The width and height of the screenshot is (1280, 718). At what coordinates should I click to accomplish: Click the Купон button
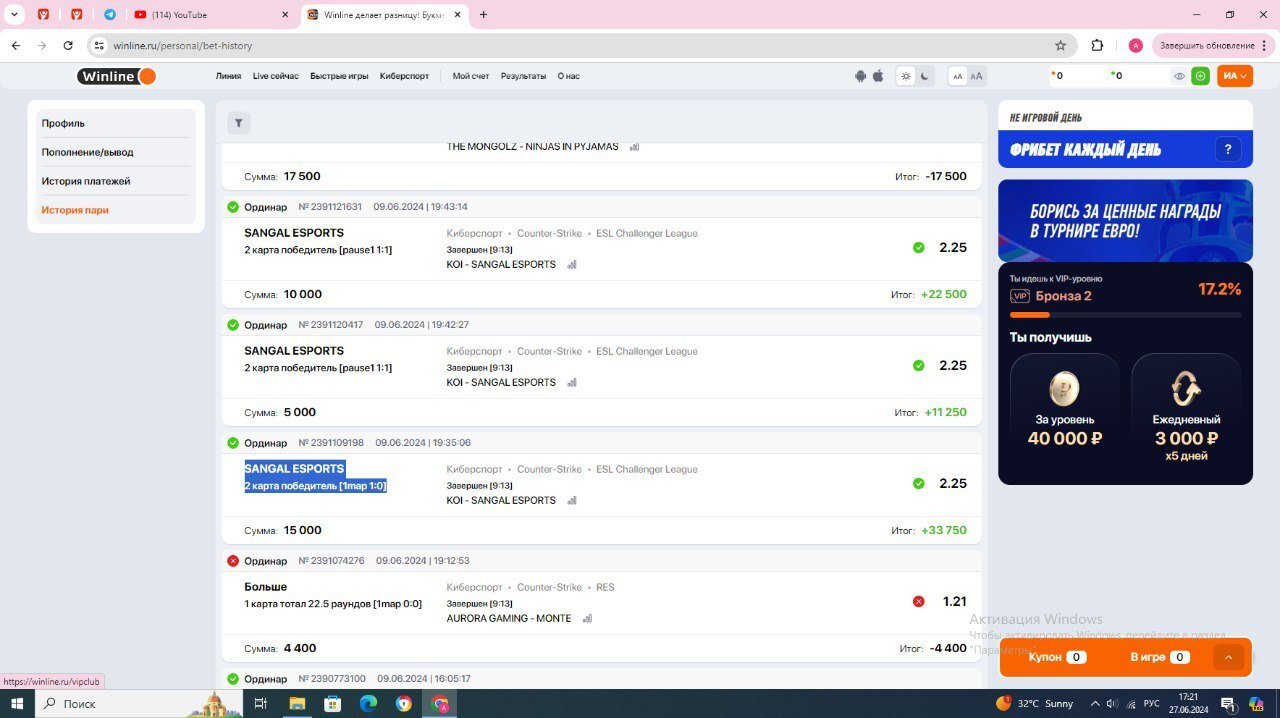tap(1056, 657)
